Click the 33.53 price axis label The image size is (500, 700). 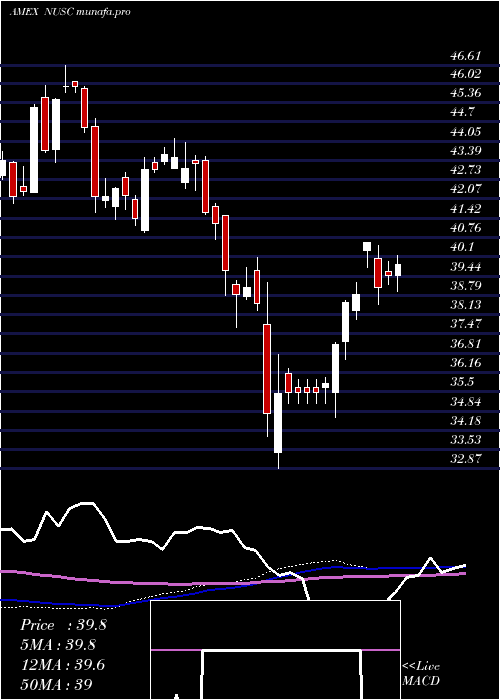point(466,439)
